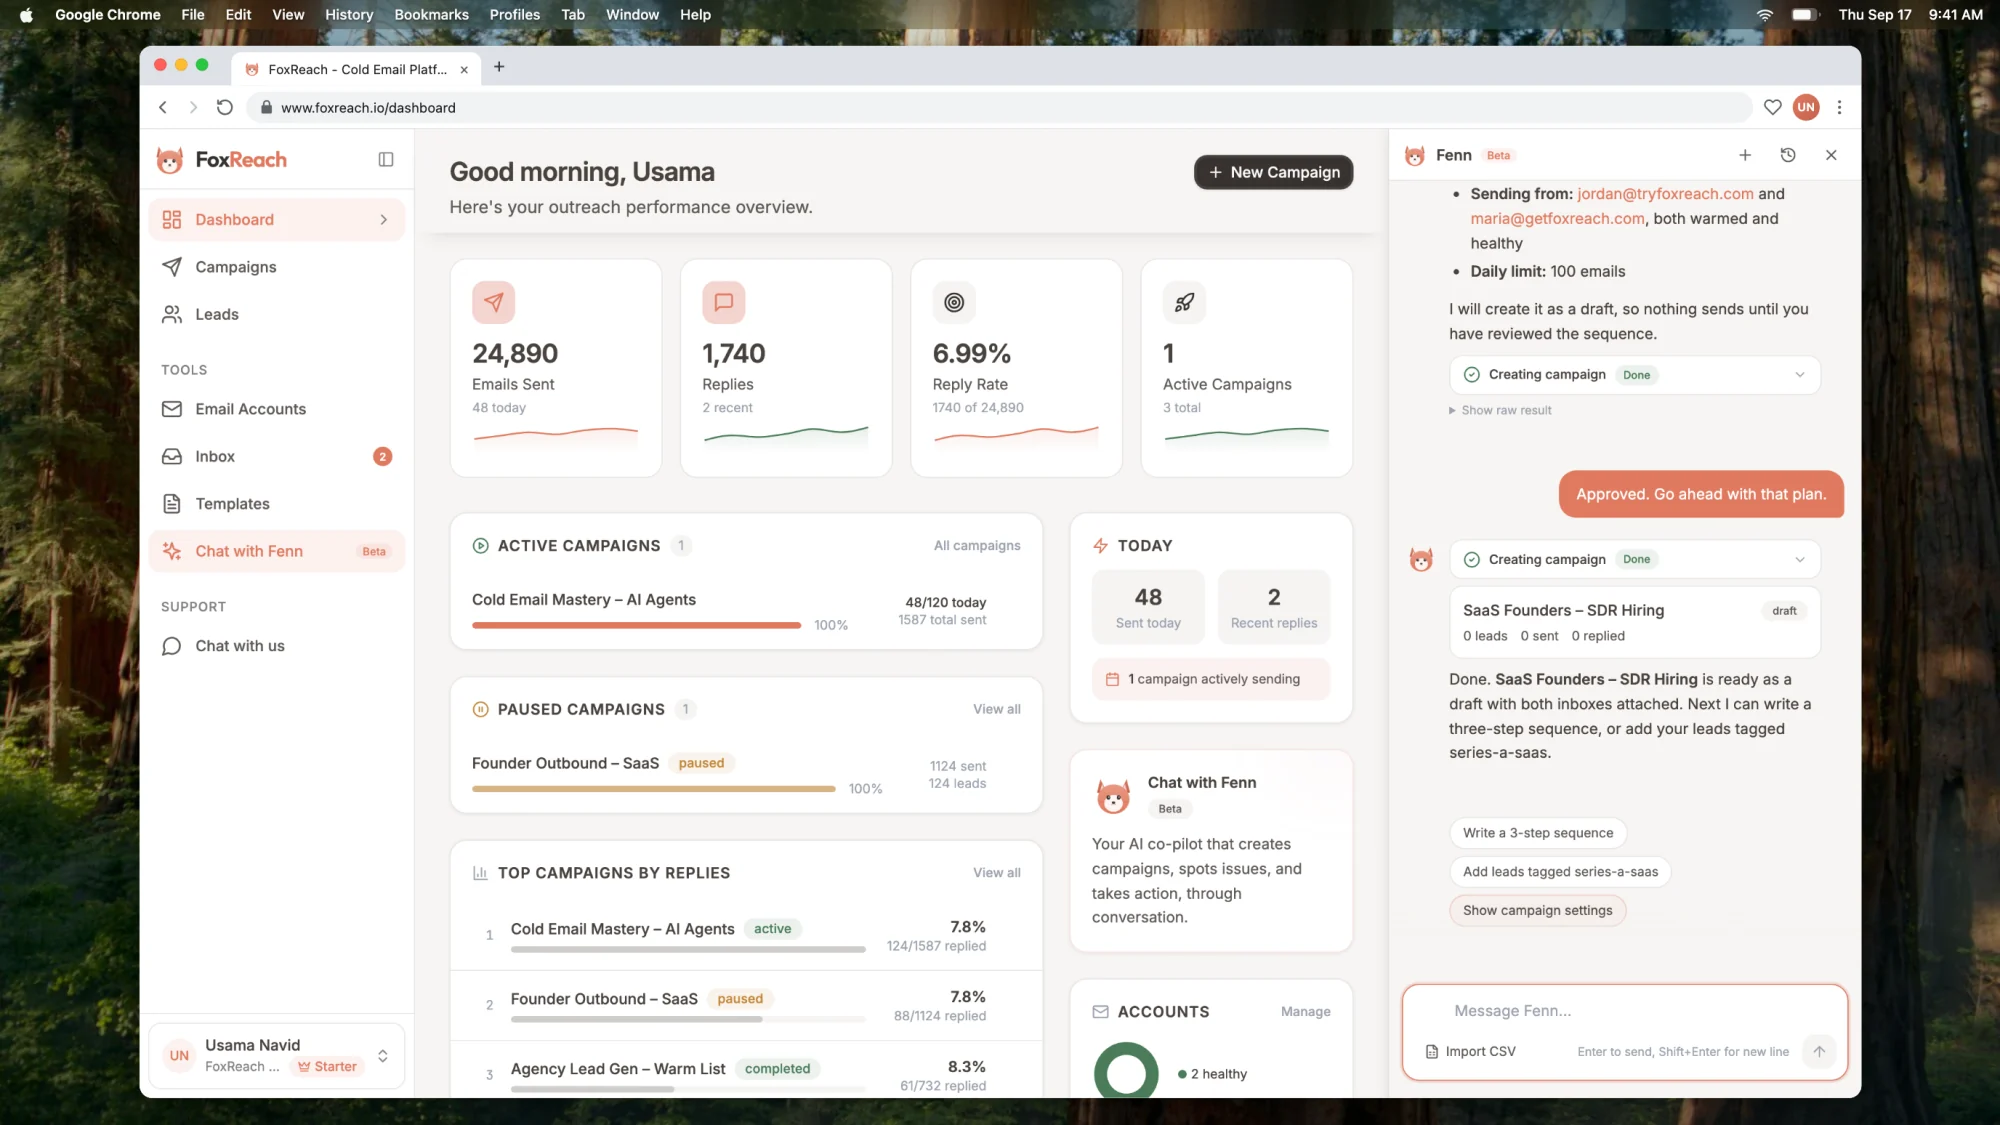Open Chat with Fenn sidebar item
Image resolution: width=2000 pixels, height=1125 pixels.
click(x=276, y=551)
